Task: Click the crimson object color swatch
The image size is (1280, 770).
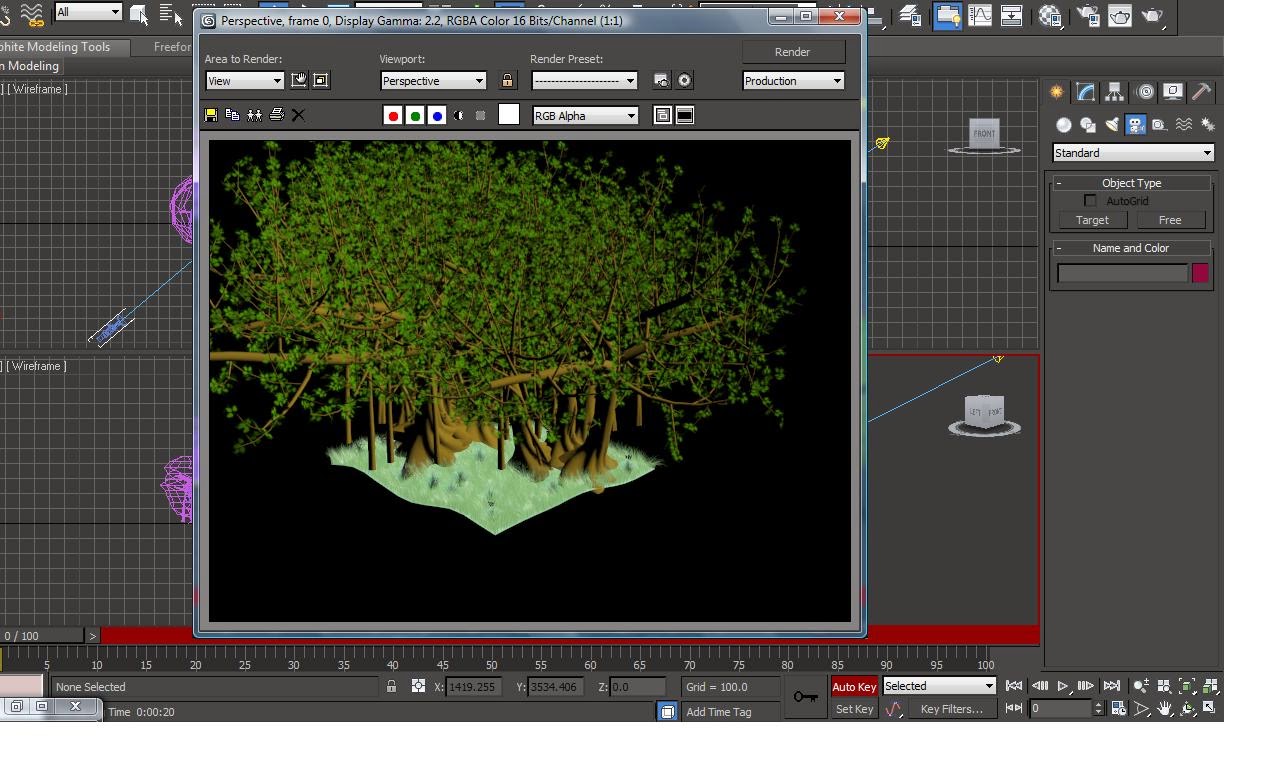Action: (1200, 273)
